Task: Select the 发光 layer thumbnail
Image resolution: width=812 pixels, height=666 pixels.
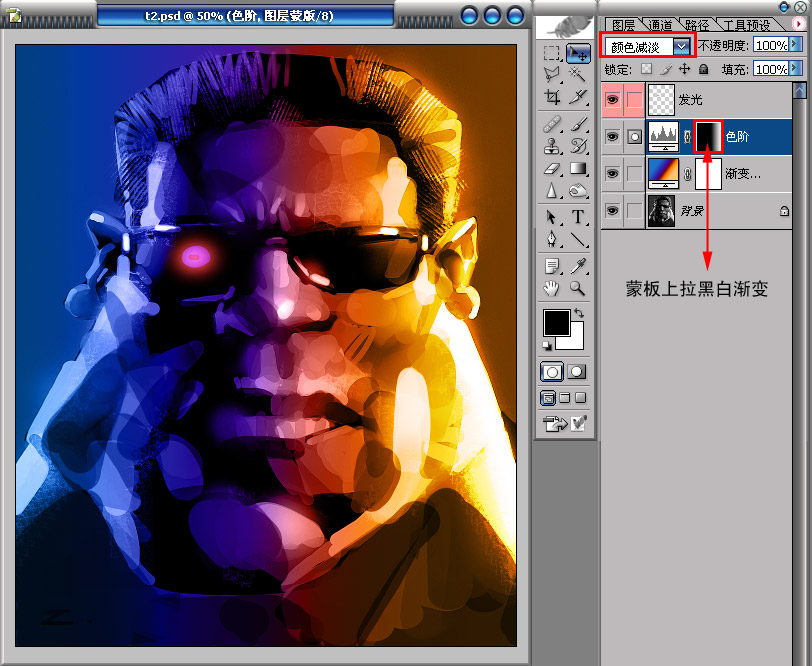Action: pyautogui.click(x=661, y=99)
